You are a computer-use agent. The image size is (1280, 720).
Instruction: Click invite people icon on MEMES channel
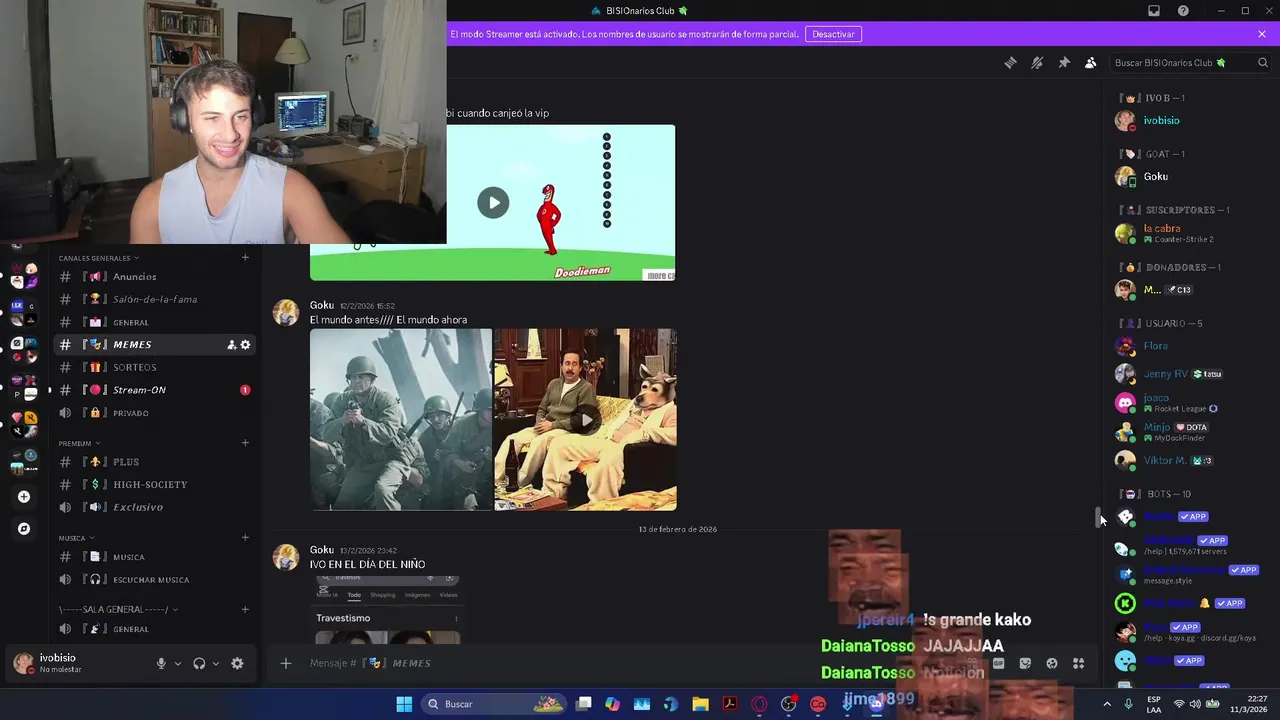coord(231,345)
